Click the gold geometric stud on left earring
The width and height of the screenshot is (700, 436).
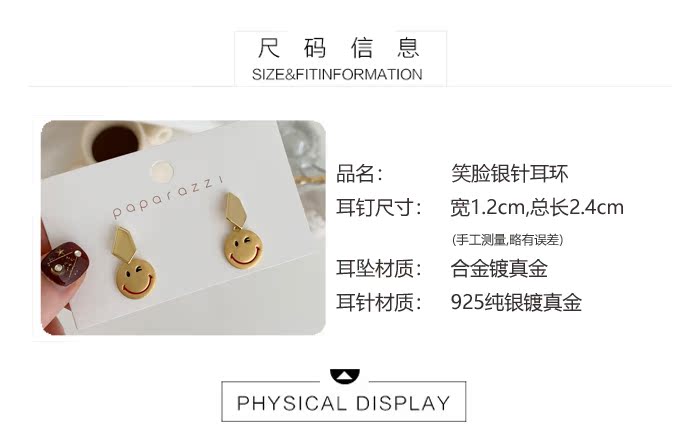coord(124,245)
